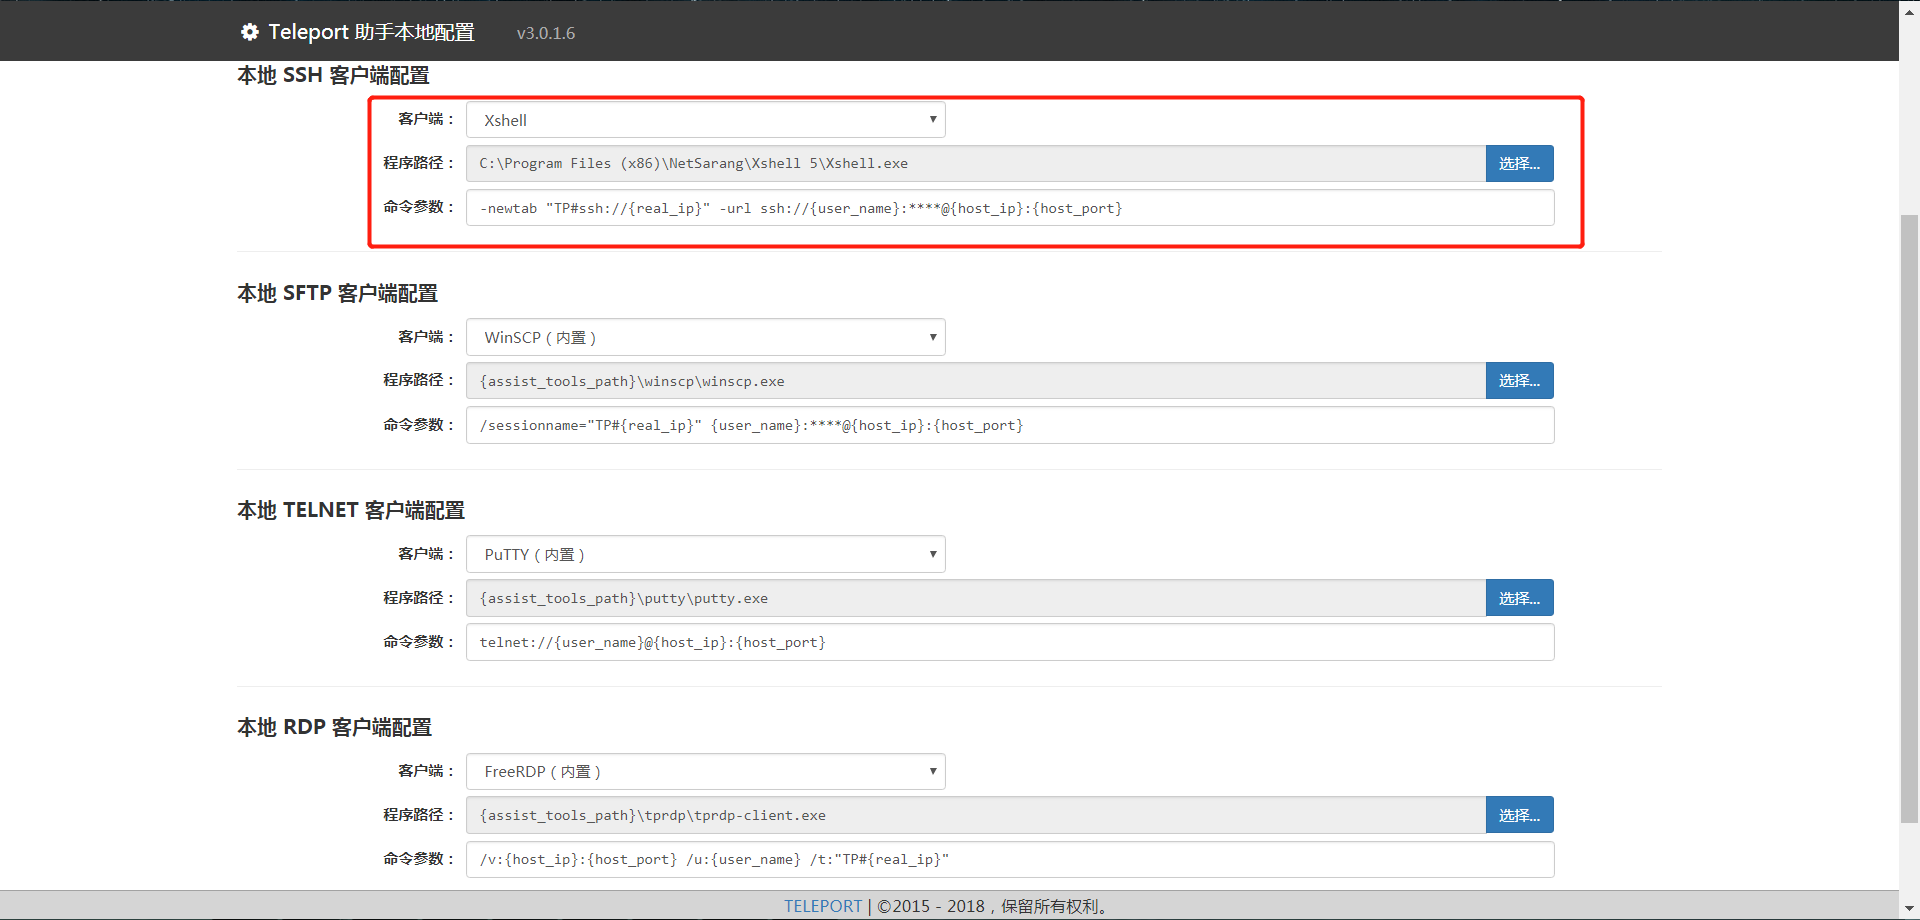Focus the TELNET program path field putty.exe

pos(976,598)
